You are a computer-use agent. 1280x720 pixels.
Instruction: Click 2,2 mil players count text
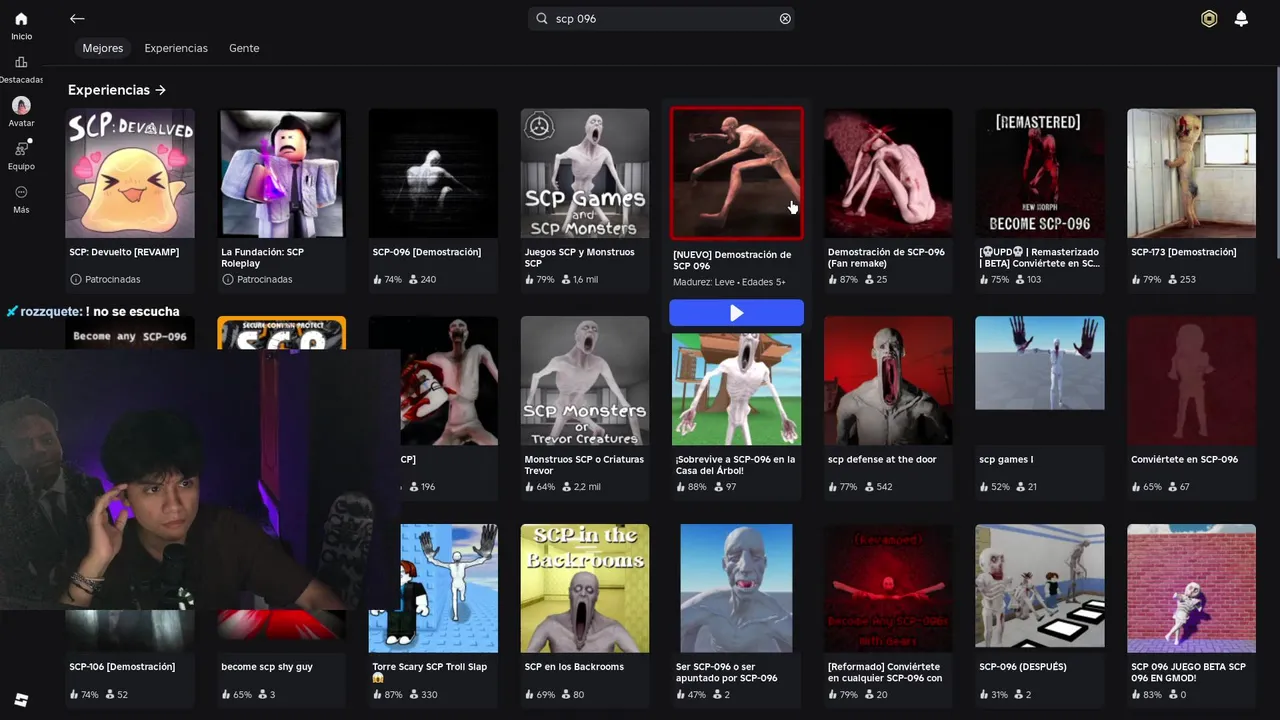click(580, 487)
